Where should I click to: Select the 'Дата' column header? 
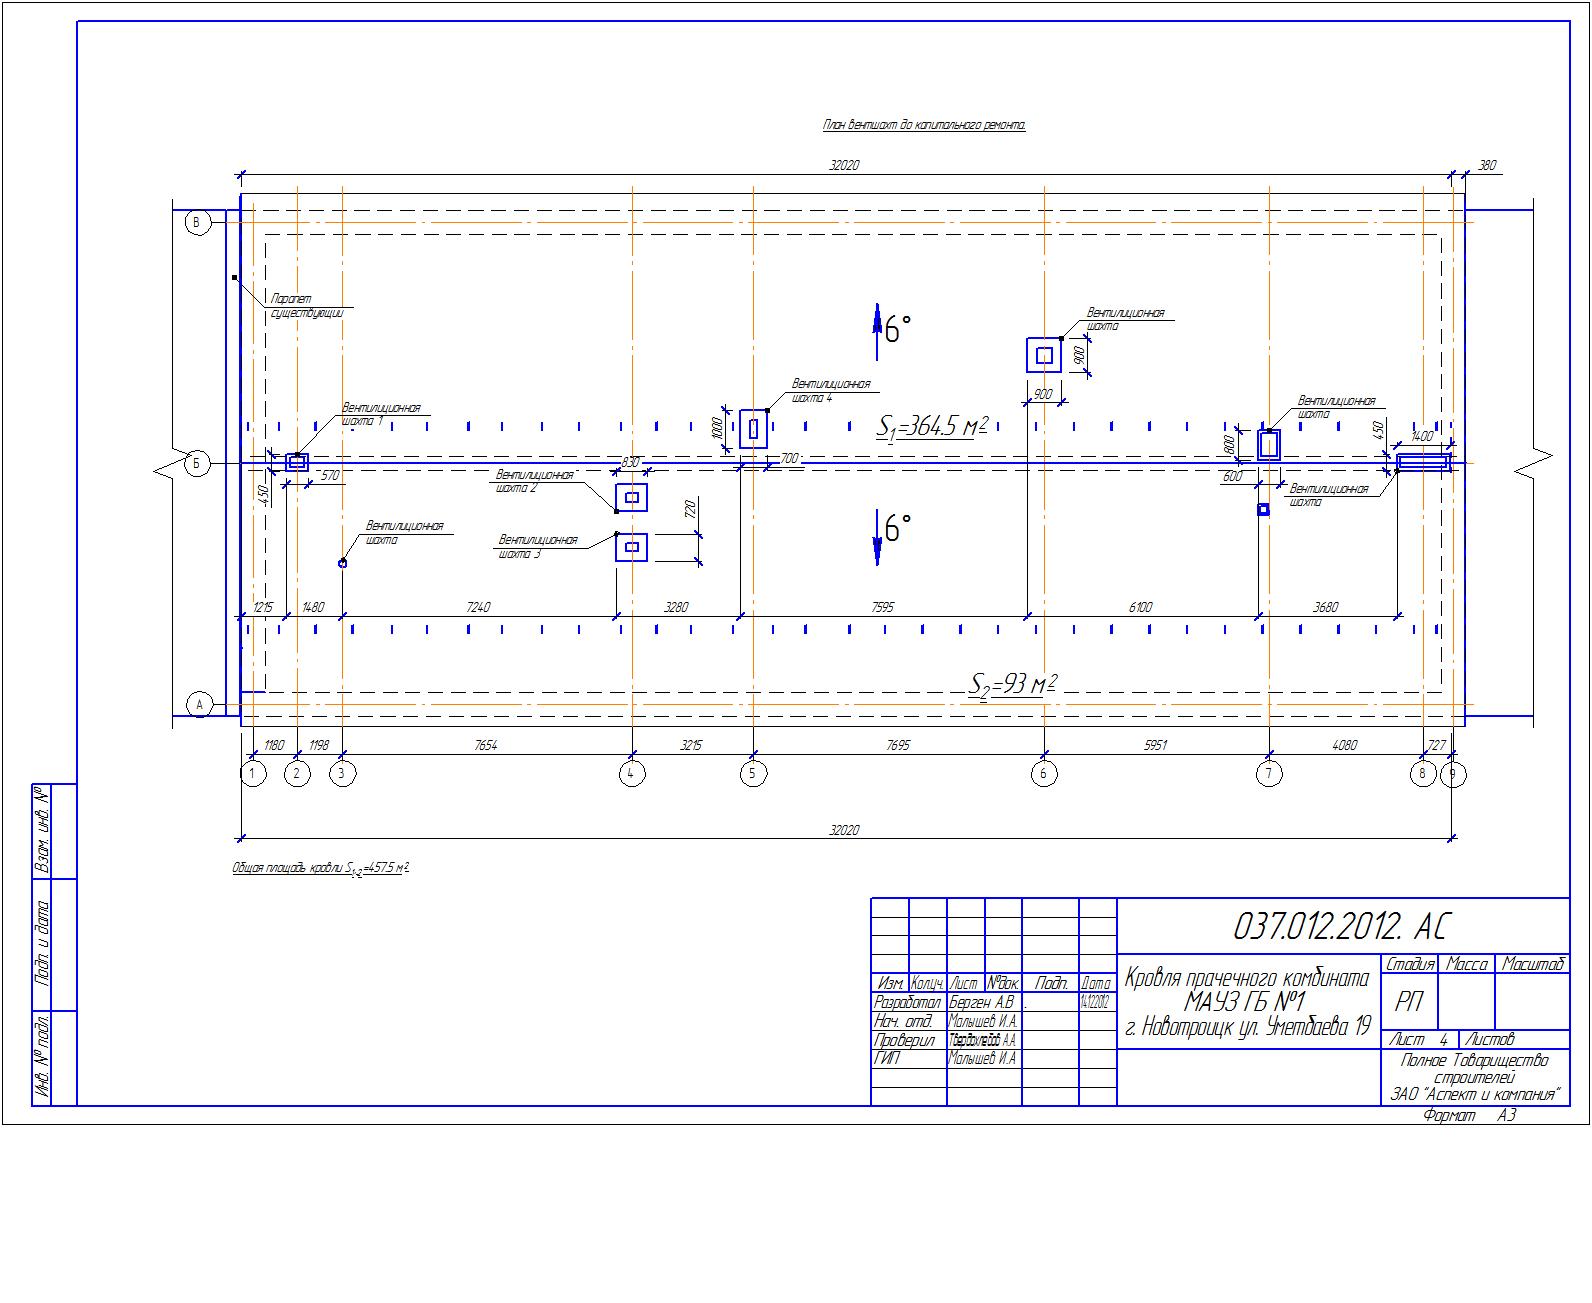(x=1097, y=984)
